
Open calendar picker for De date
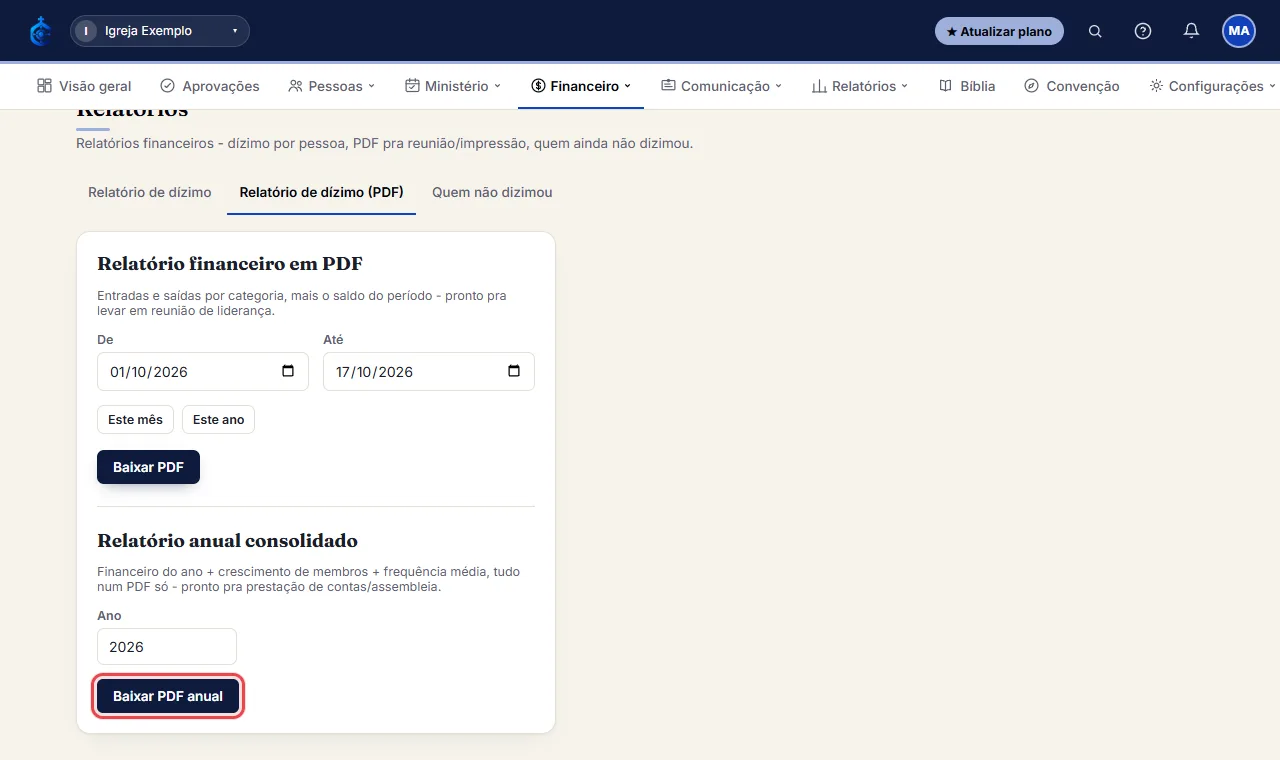[288, 371]
